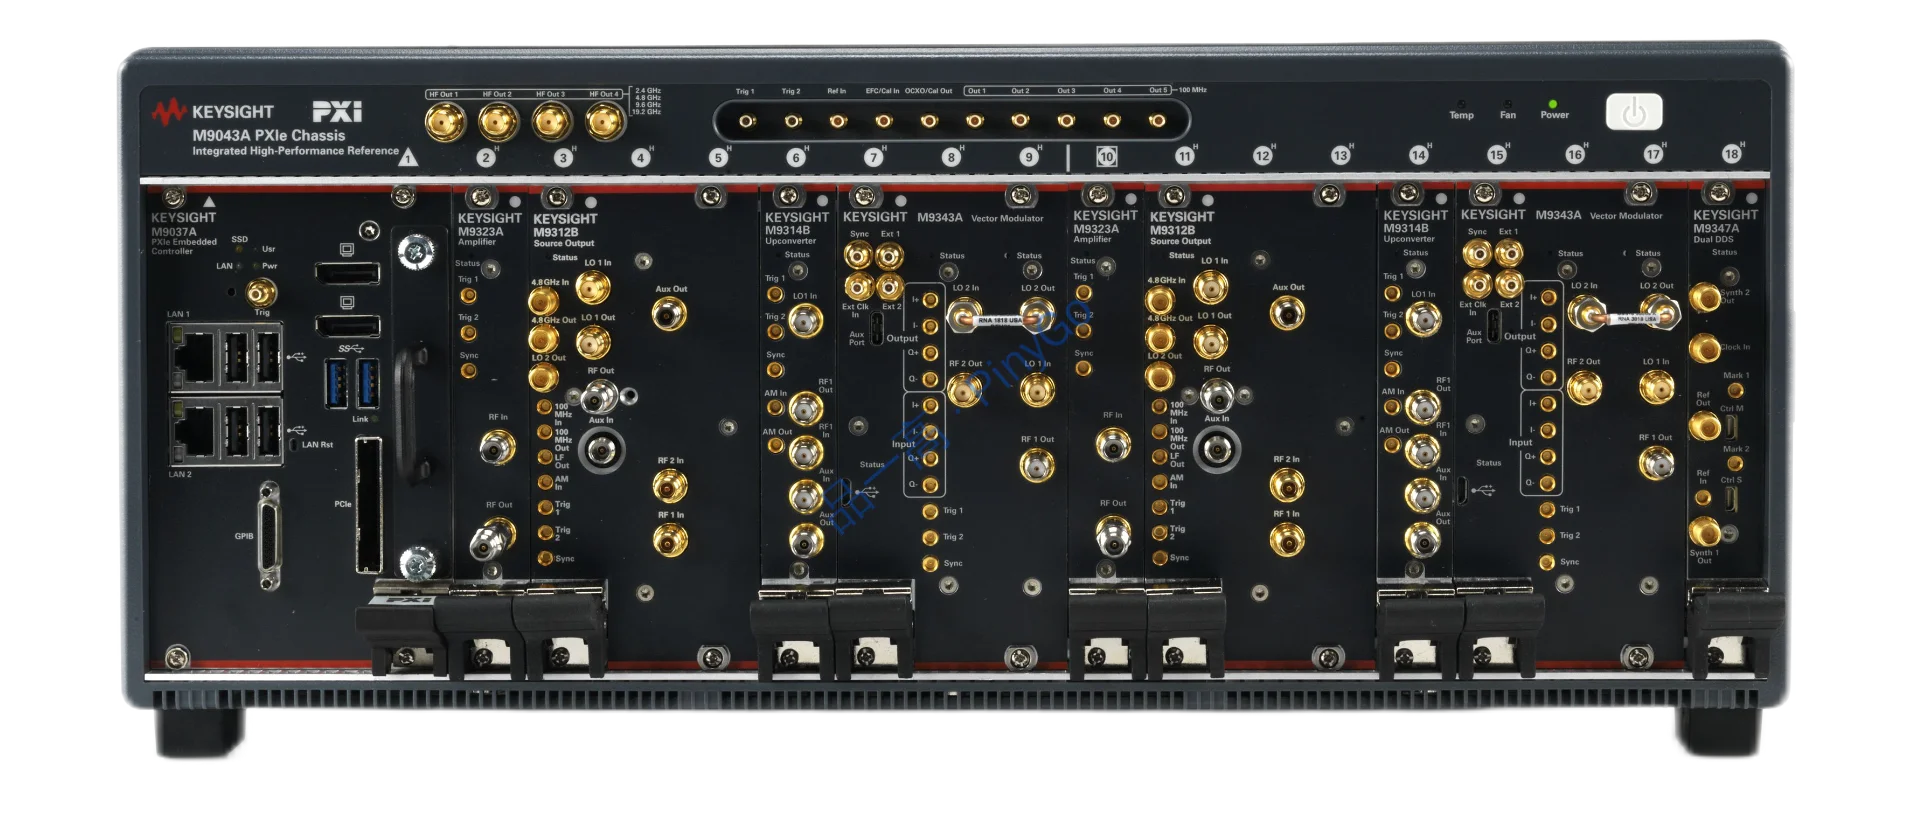This screenshot has width=1913, height=823.
Task: Push the chassis power button
Action: click(1633, 112)
